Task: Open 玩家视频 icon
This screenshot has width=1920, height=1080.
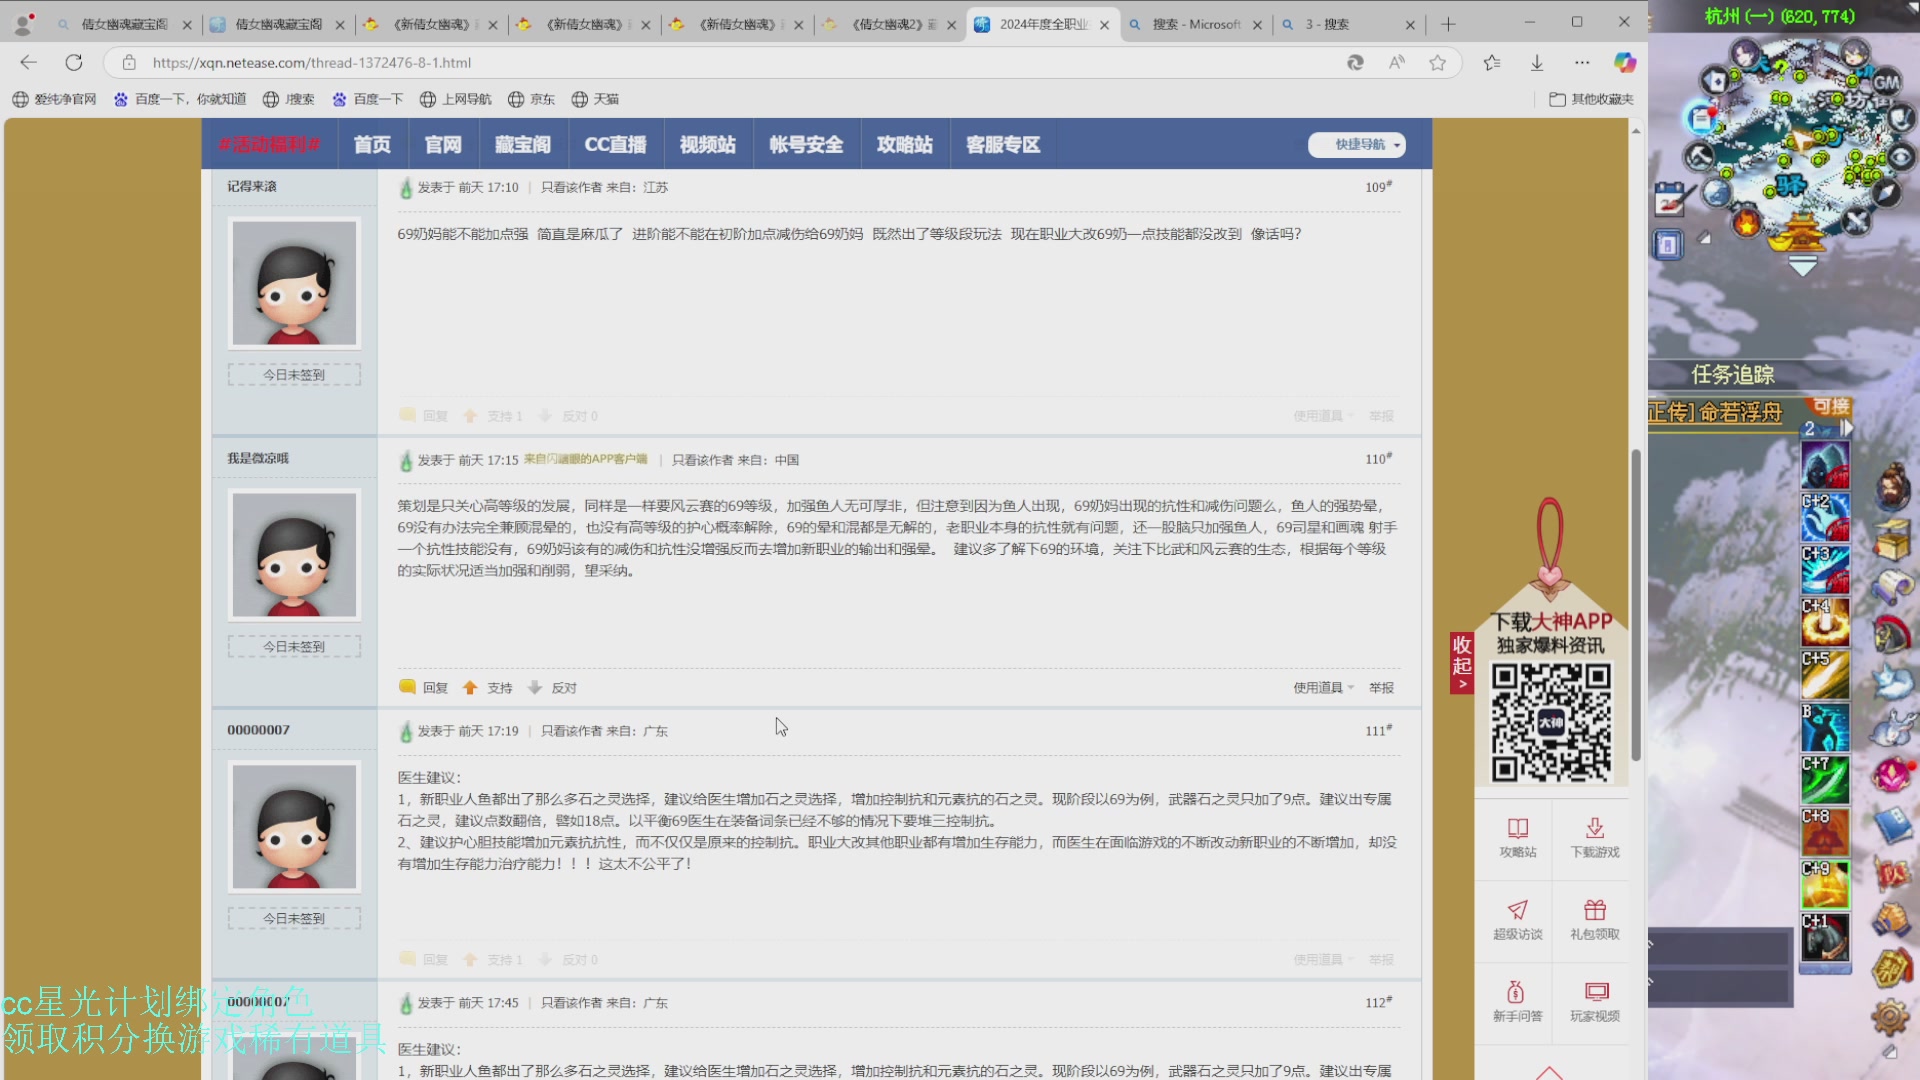Action: point(1594,1002)
